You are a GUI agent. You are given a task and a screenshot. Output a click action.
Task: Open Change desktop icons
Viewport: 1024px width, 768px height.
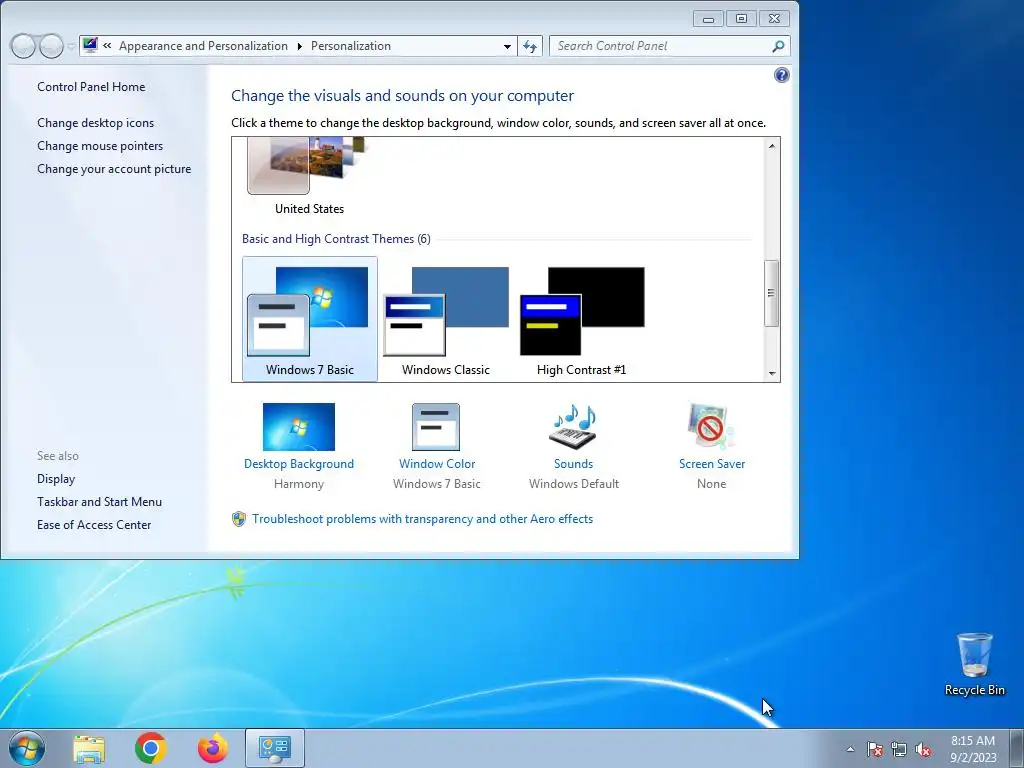click(95, 123)
